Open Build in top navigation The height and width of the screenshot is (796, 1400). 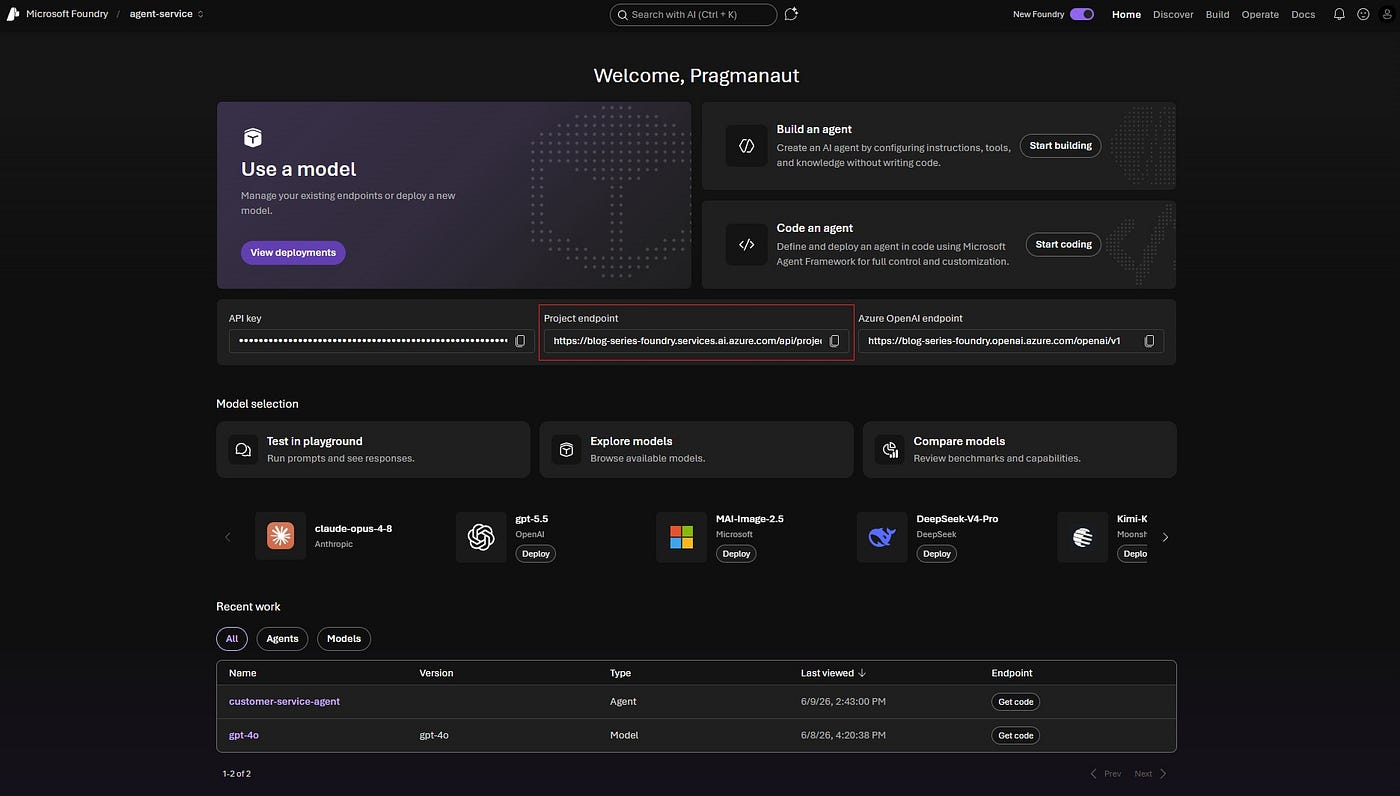click(1217, 14)
